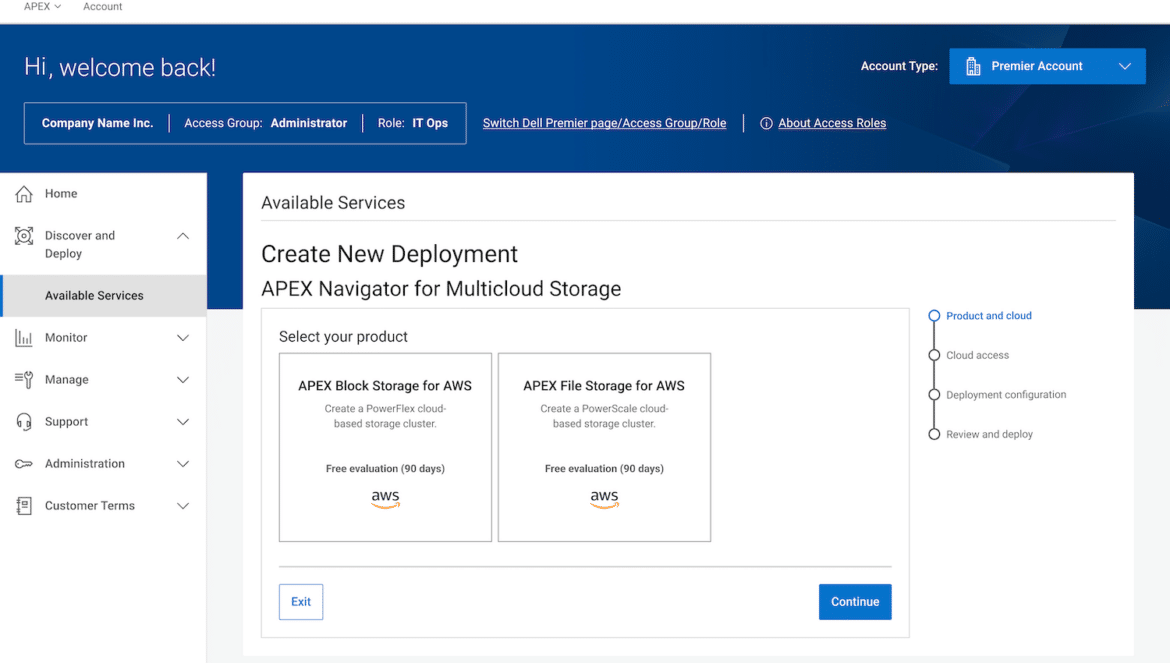This screenshot has height=663, width=1170.
Task: Click the Exit button
Action: (x=301, y=602)
